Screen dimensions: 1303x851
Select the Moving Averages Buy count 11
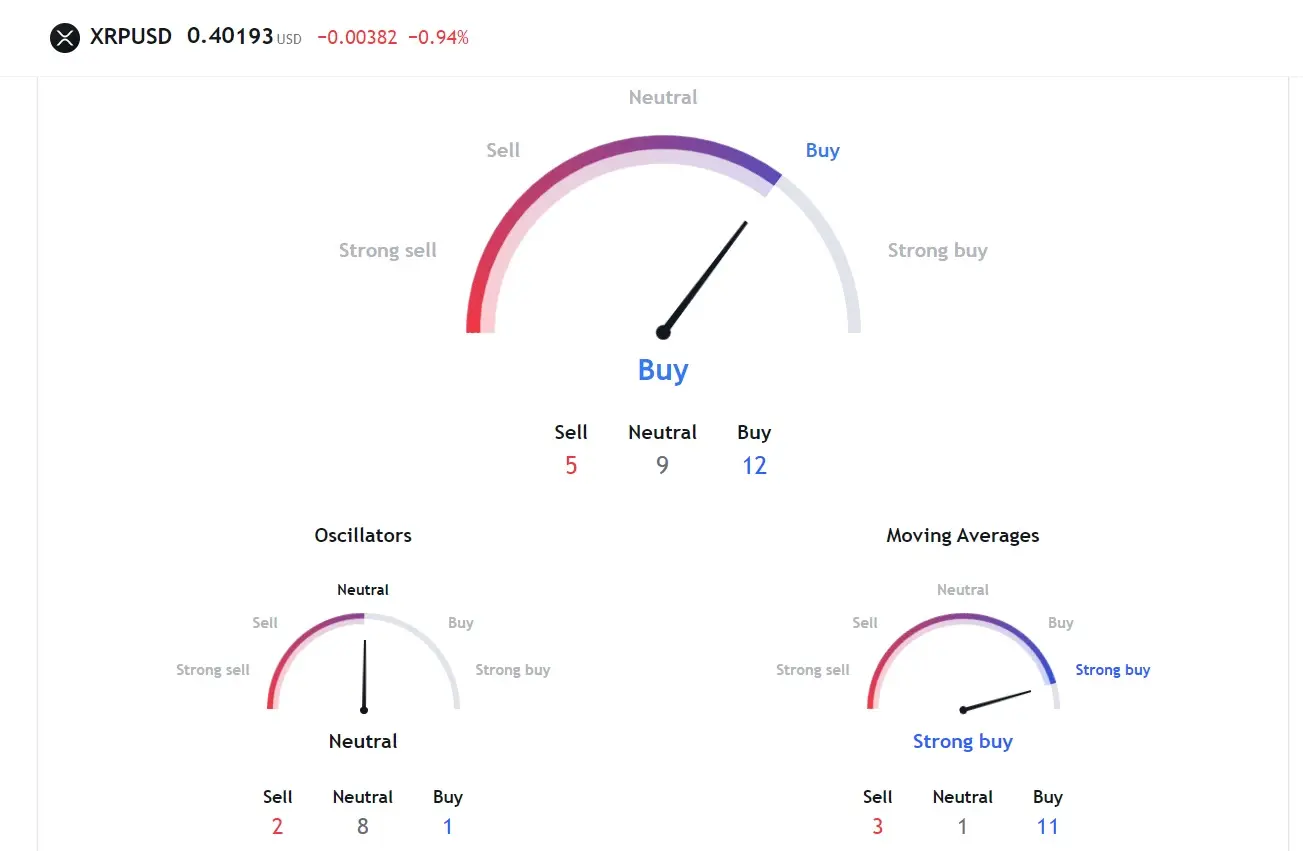click(x=1048, y=826)
